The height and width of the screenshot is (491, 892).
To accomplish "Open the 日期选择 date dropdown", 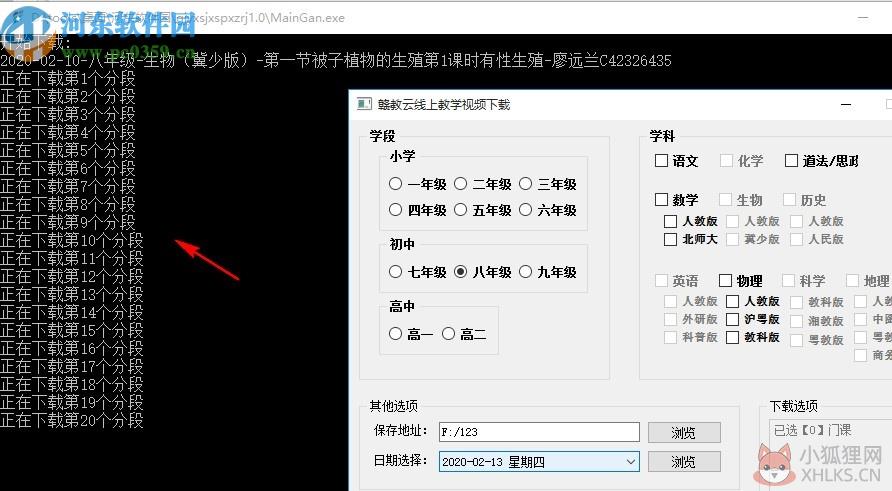I will pyautogui.click(x=539, y=461).
